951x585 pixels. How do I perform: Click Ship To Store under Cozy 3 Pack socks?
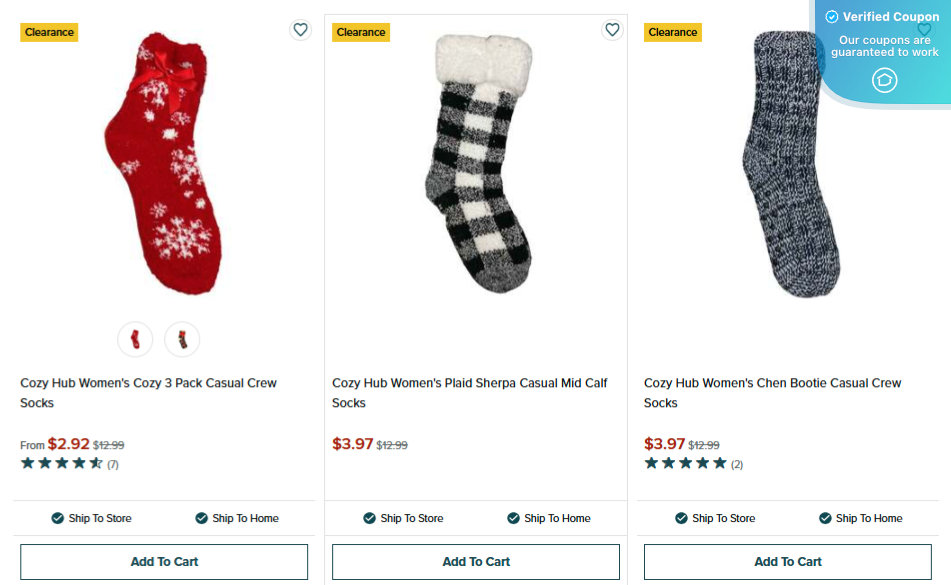pyautogui.click(x=91, y=518)
